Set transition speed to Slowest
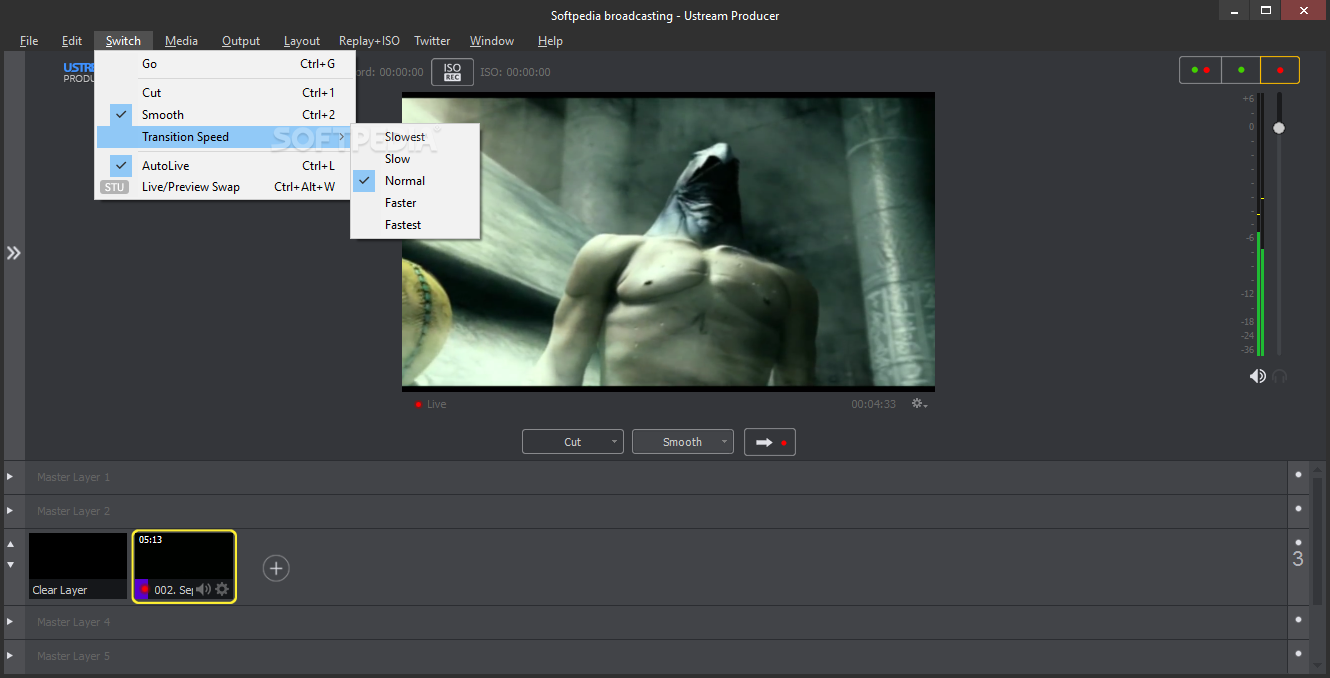 tap(415, 137)
